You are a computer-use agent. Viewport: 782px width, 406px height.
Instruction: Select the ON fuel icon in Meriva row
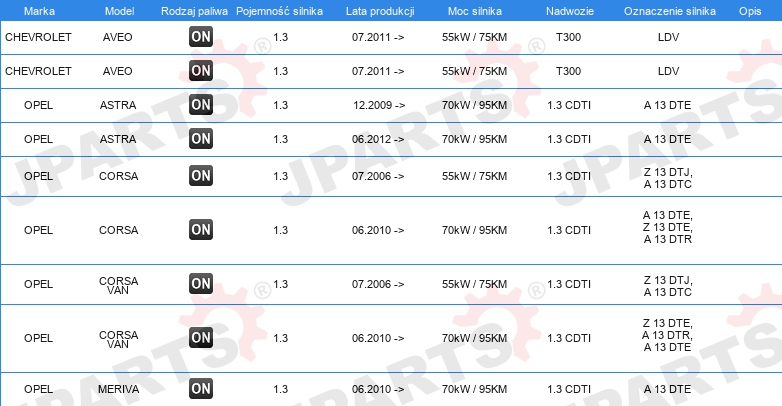pos(201,389)
